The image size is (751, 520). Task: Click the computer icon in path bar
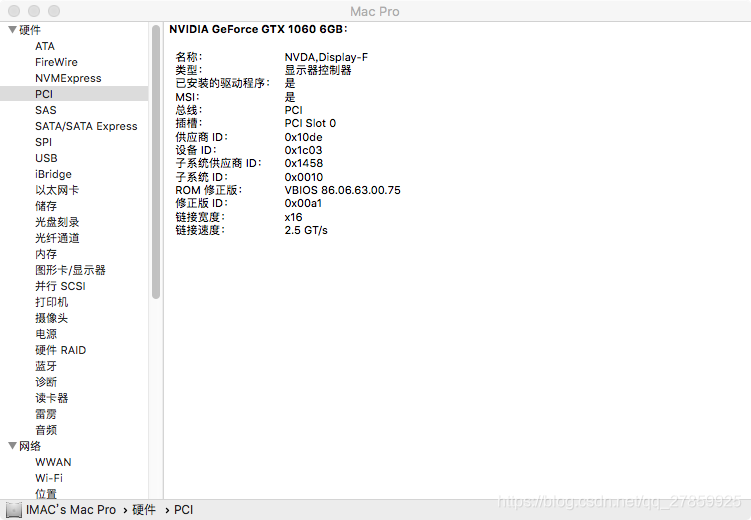[x=14, y=510]
